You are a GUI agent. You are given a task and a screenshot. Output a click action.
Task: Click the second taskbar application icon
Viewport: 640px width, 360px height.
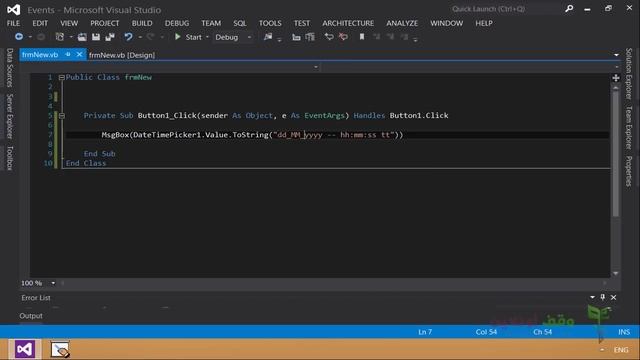pyautogui.click(x=60, y=349)
